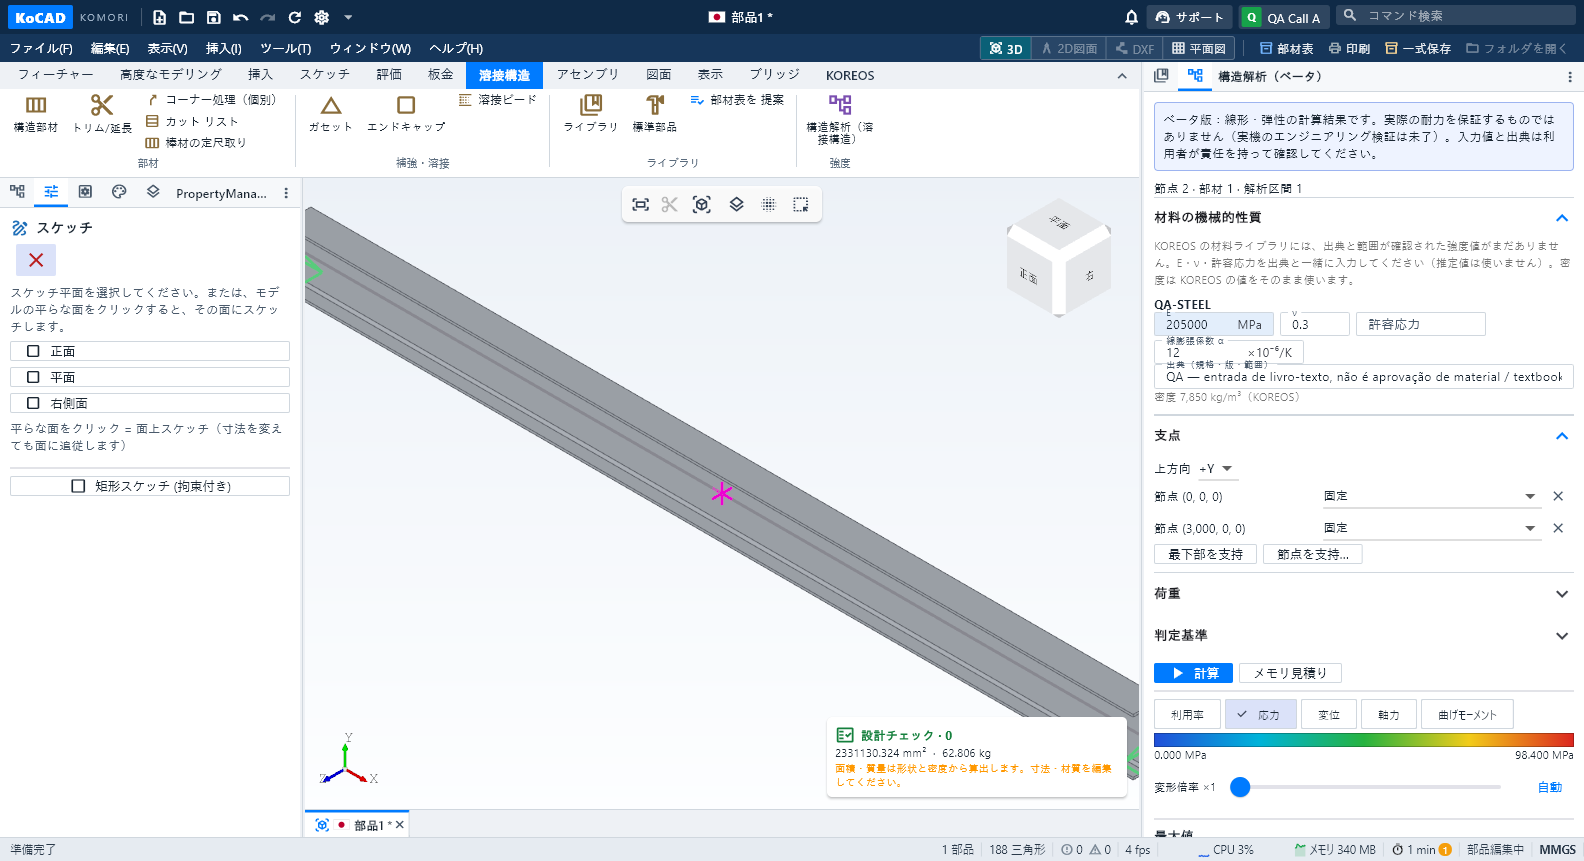1584x861 pixels.
Task: Expand the 荷重 section
Action: click(1561, 594)
